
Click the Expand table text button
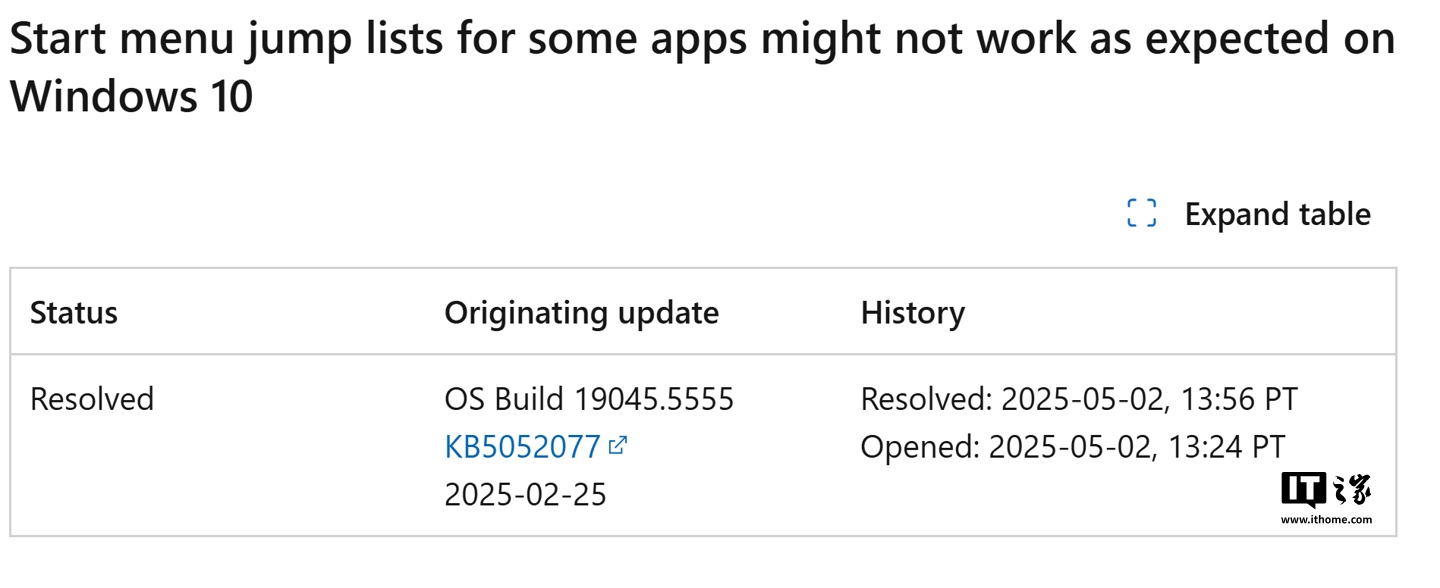[1277, 214]
